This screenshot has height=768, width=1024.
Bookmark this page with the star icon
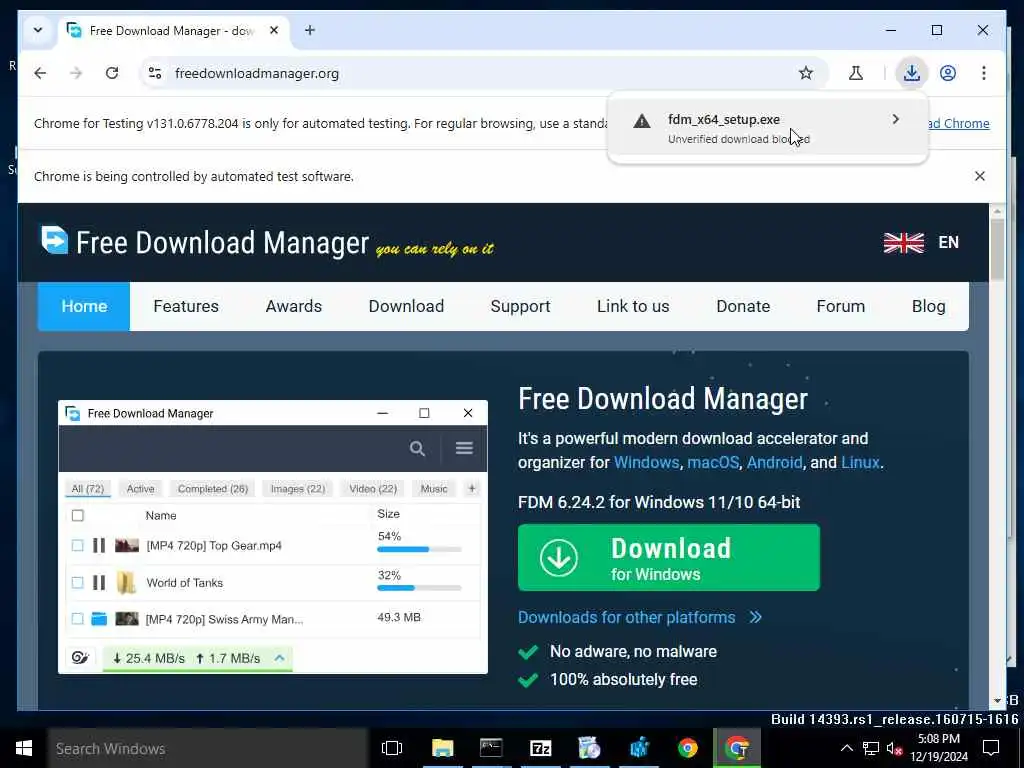(806, 73)
